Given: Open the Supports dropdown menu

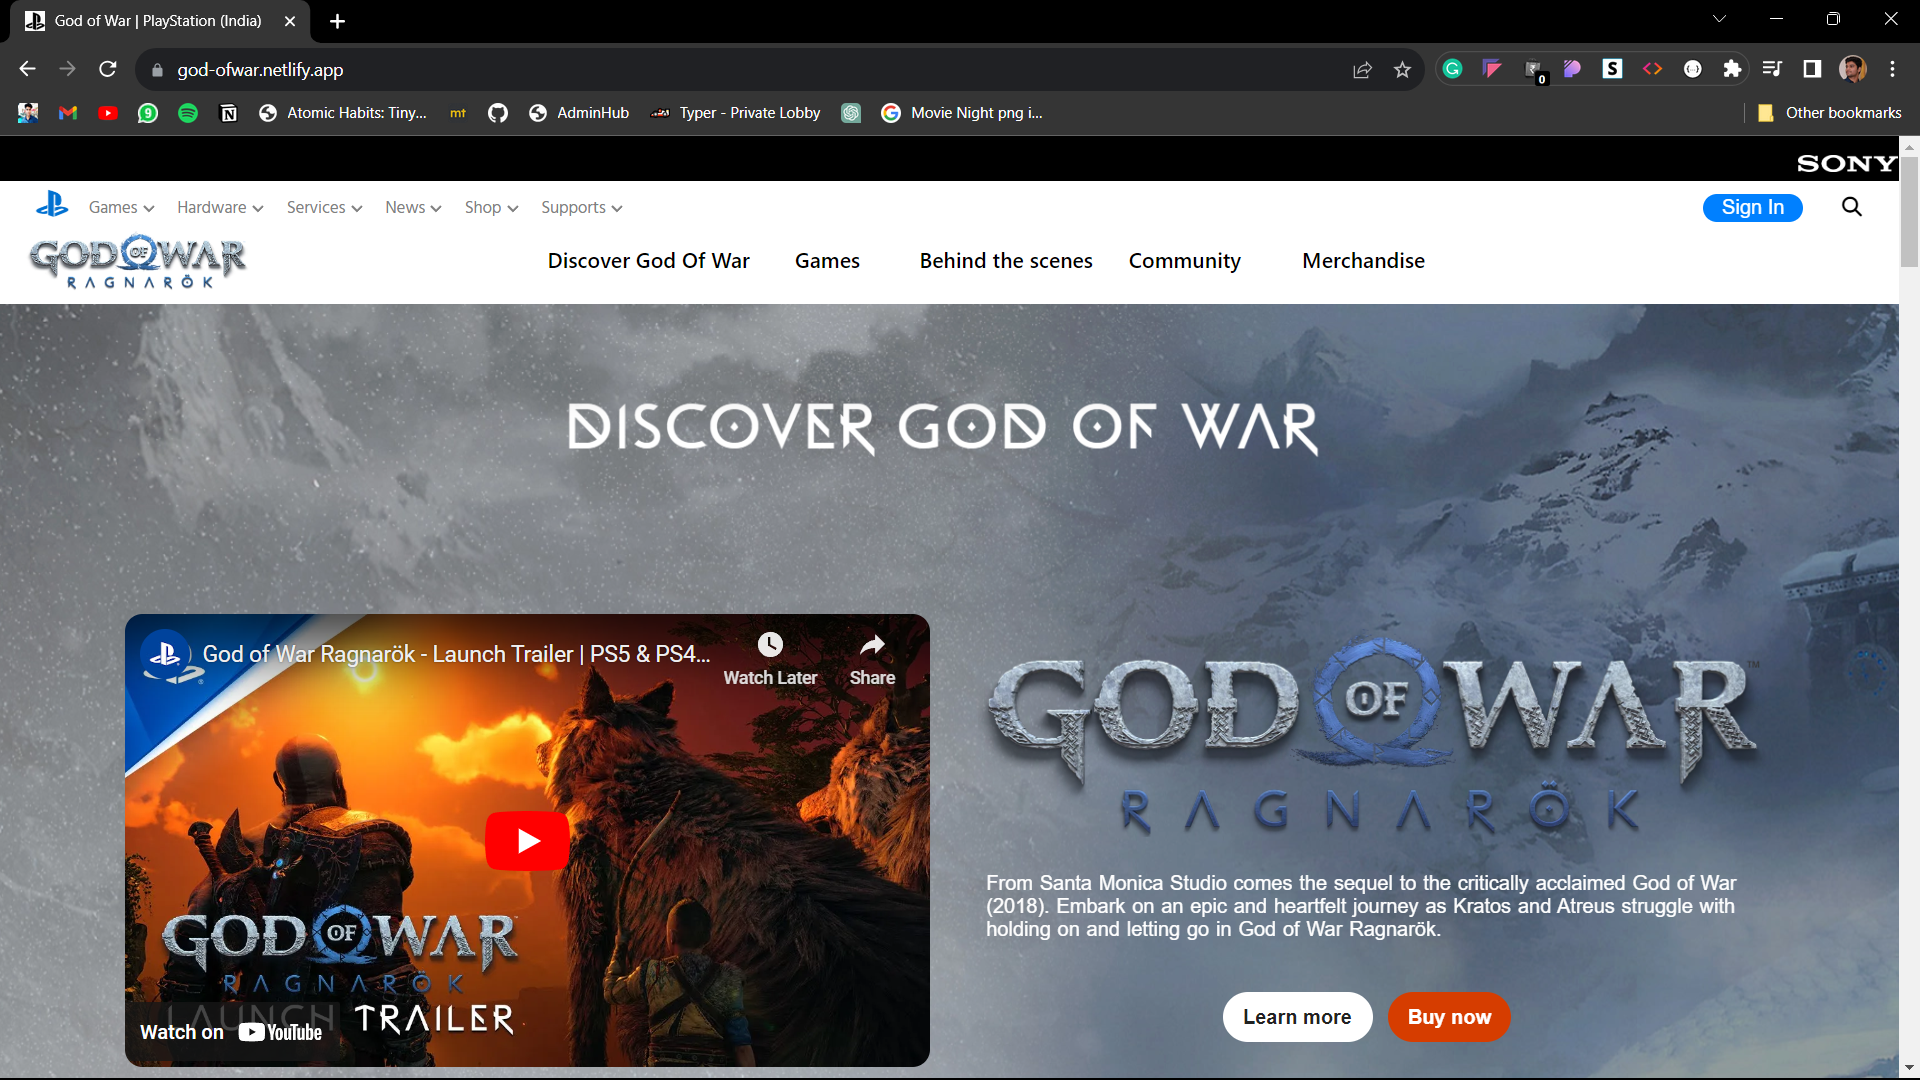Looking at the screenshot, I should point(581,208).
